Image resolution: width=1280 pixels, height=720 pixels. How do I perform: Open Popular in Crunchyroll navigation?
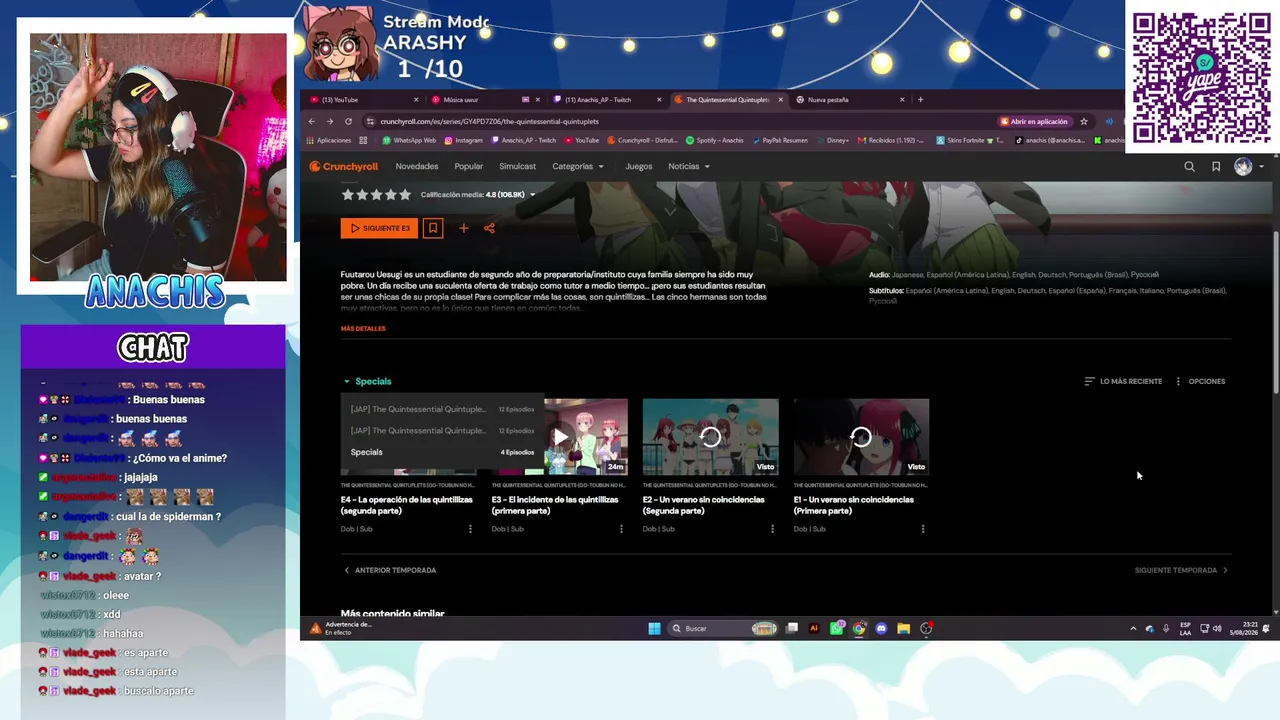[469, 167]
